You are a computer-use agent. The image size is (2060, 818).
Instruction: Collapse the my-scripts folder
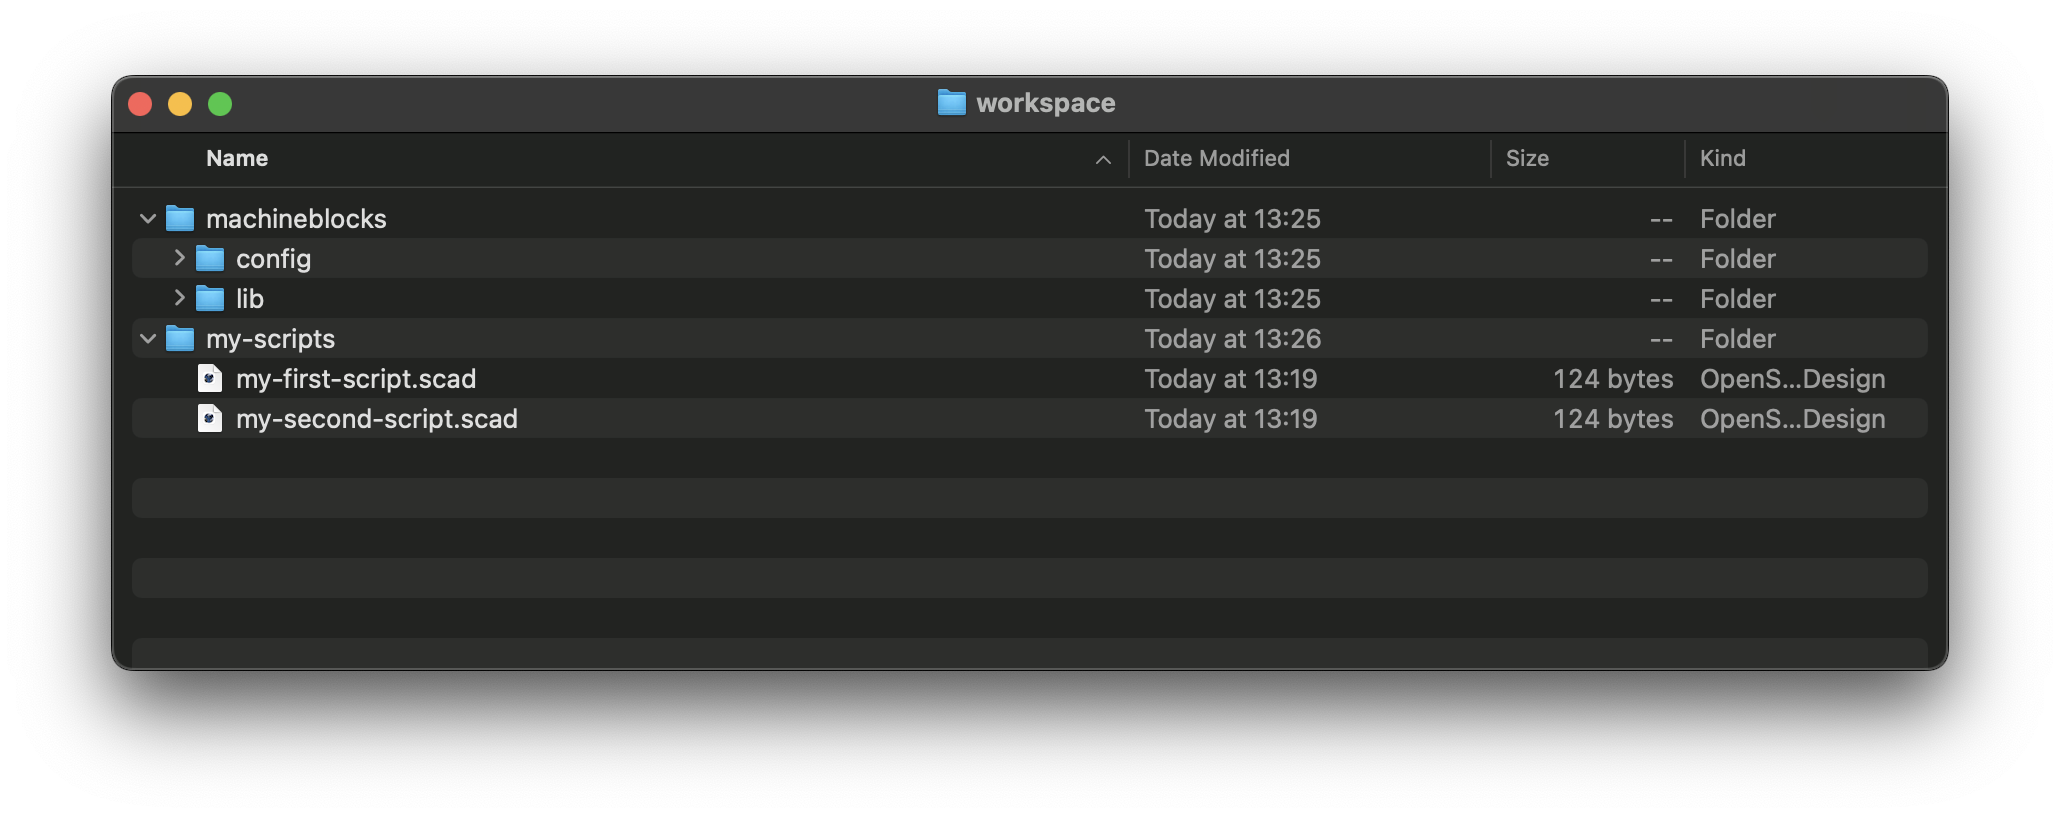(x=148, y=339)
